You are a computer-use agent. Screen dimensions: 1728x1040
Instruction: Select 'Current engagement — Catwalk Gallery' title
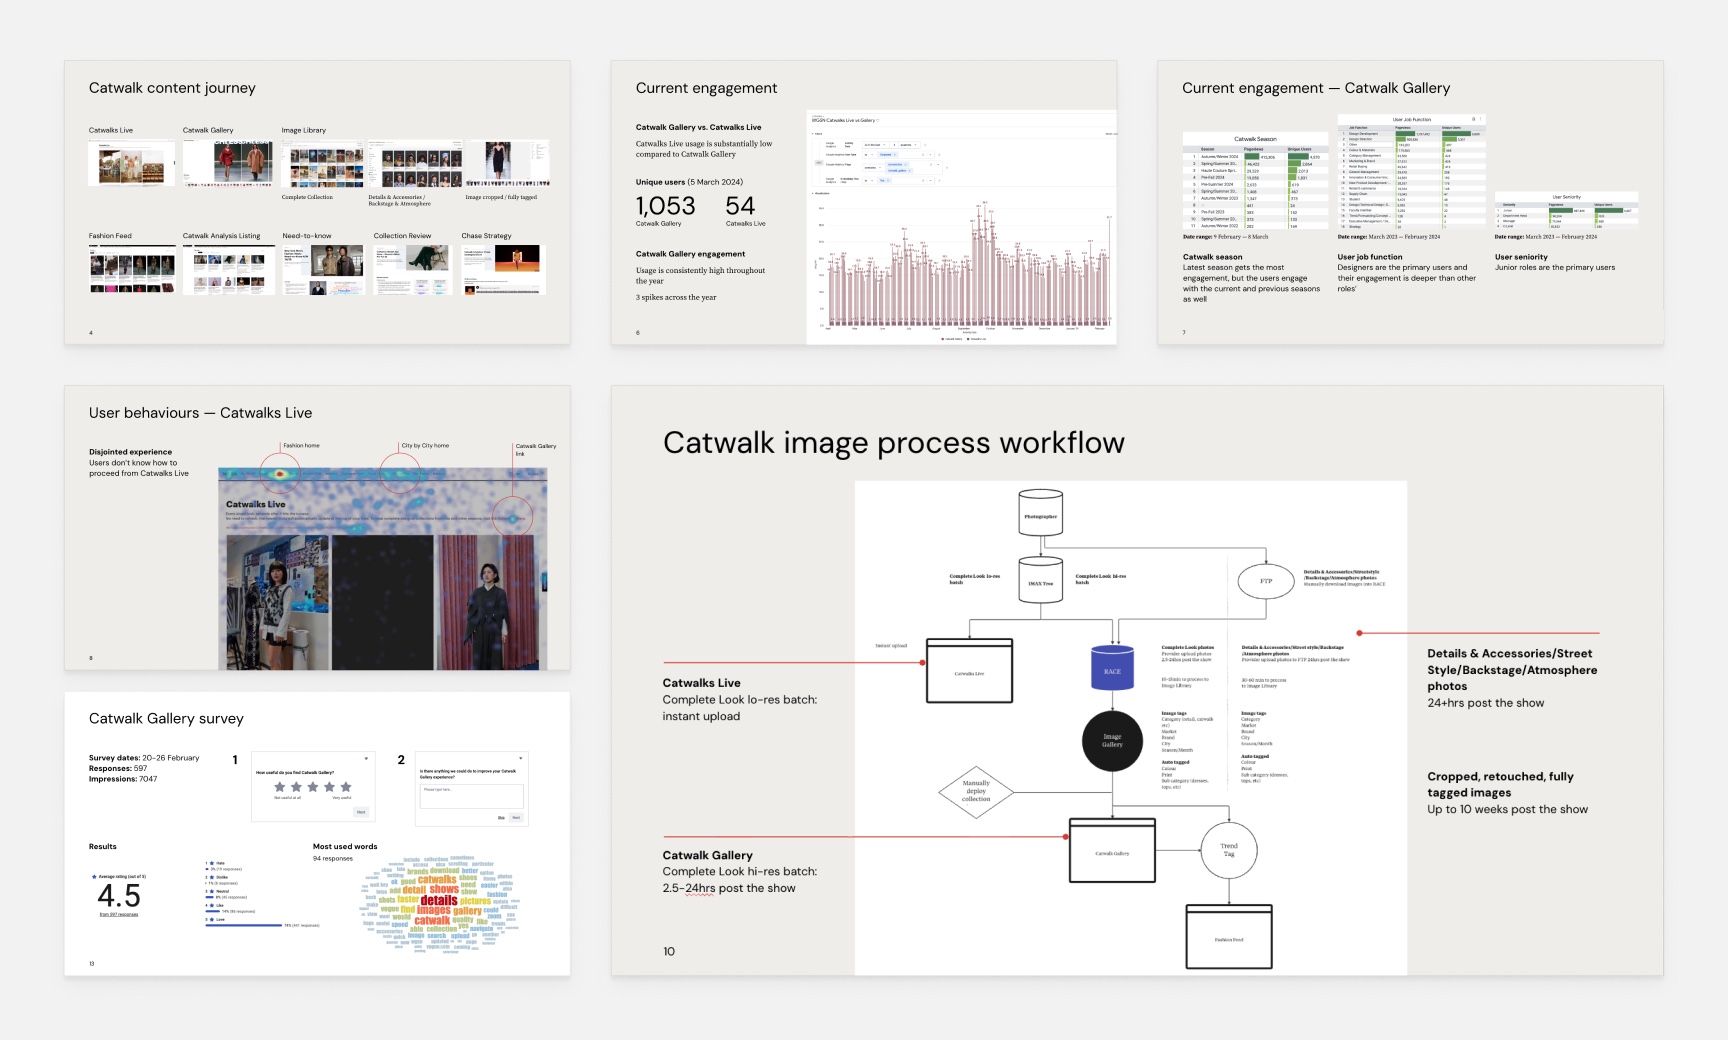pyautogui.click(x=1316, y=88)
